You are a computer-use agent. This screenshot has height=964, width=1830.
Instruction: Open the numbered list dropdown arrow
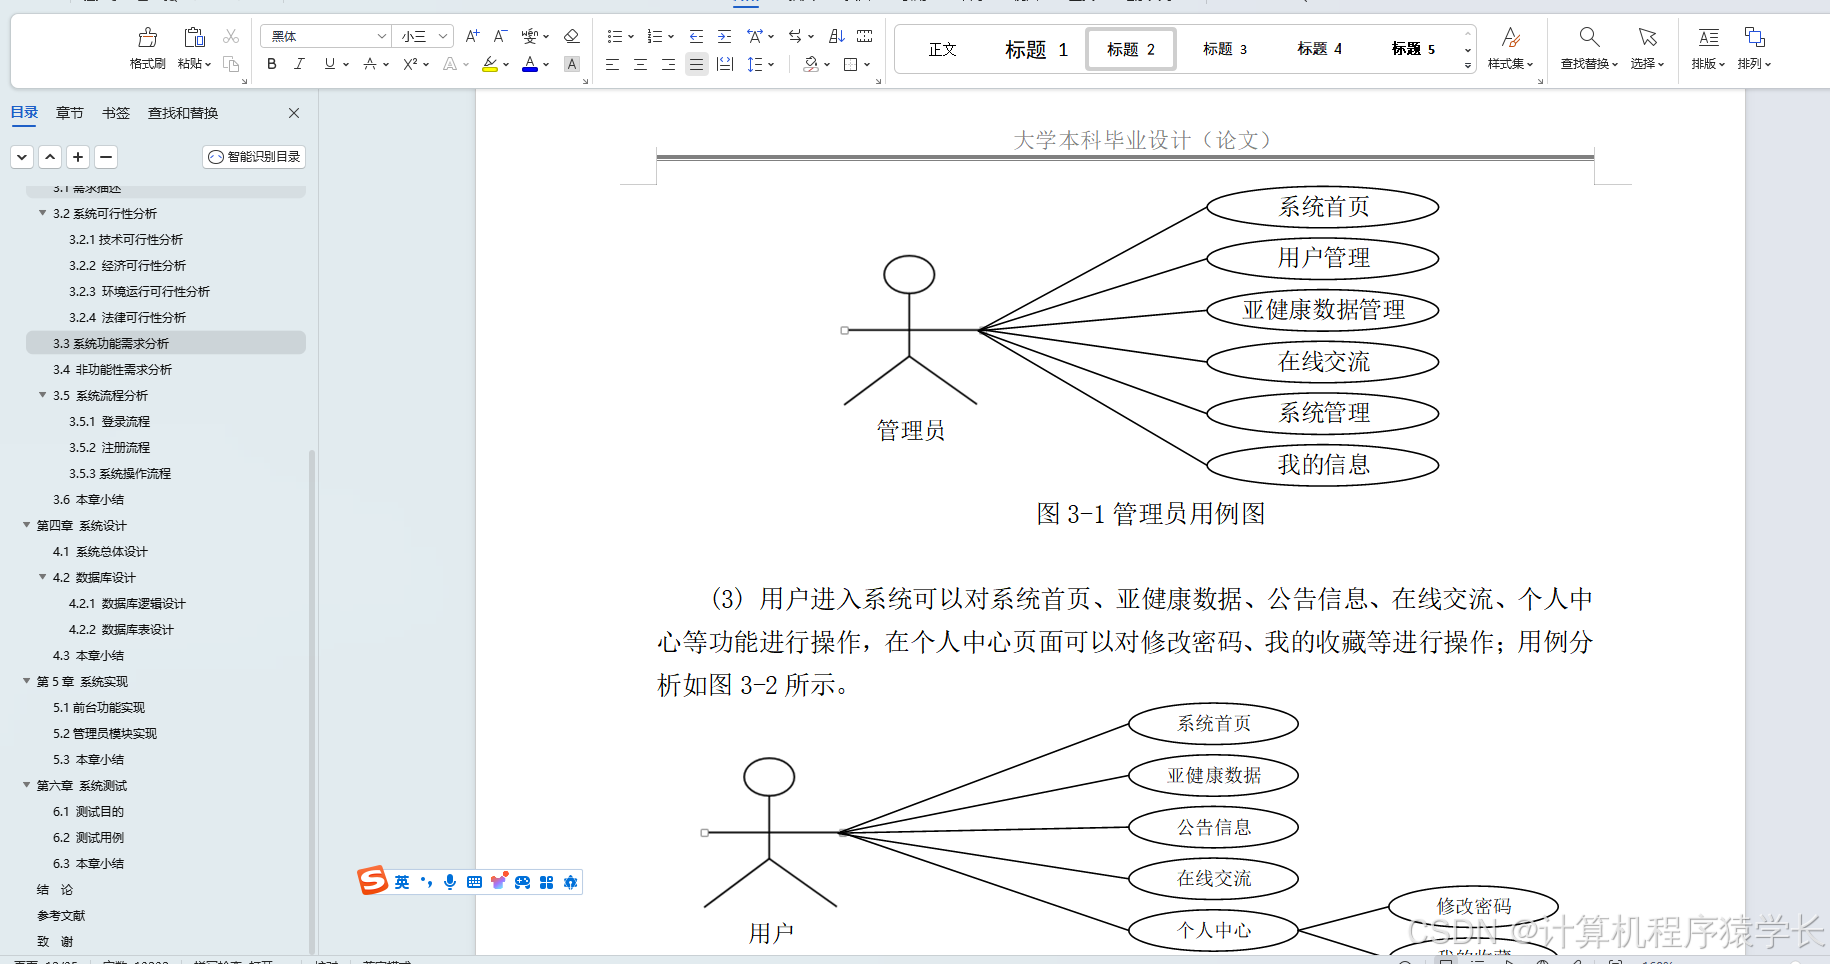(x=671, y=37)
